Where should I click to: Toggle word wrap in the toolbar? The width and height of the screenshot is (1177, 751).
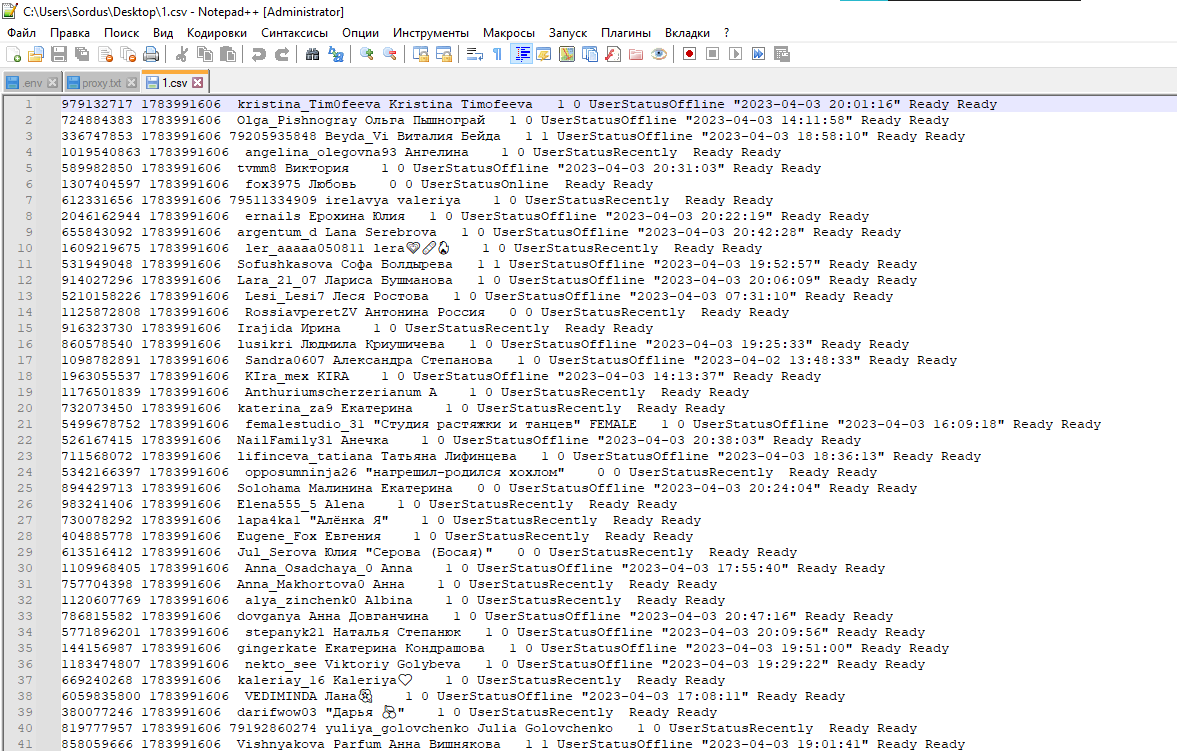[475, 54]
